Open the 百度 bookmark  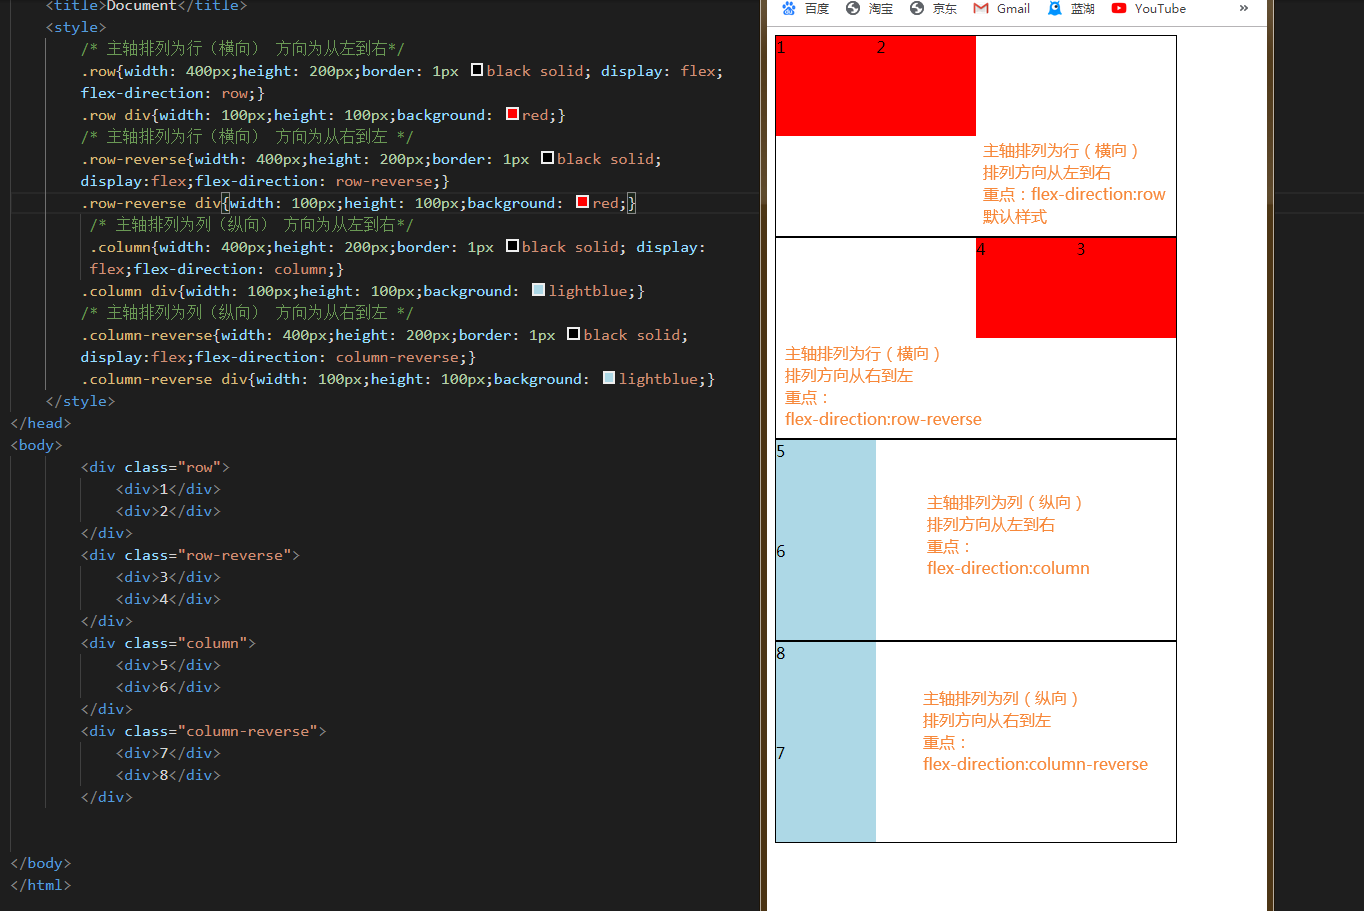pyautogui.click(x=805, y=8)
